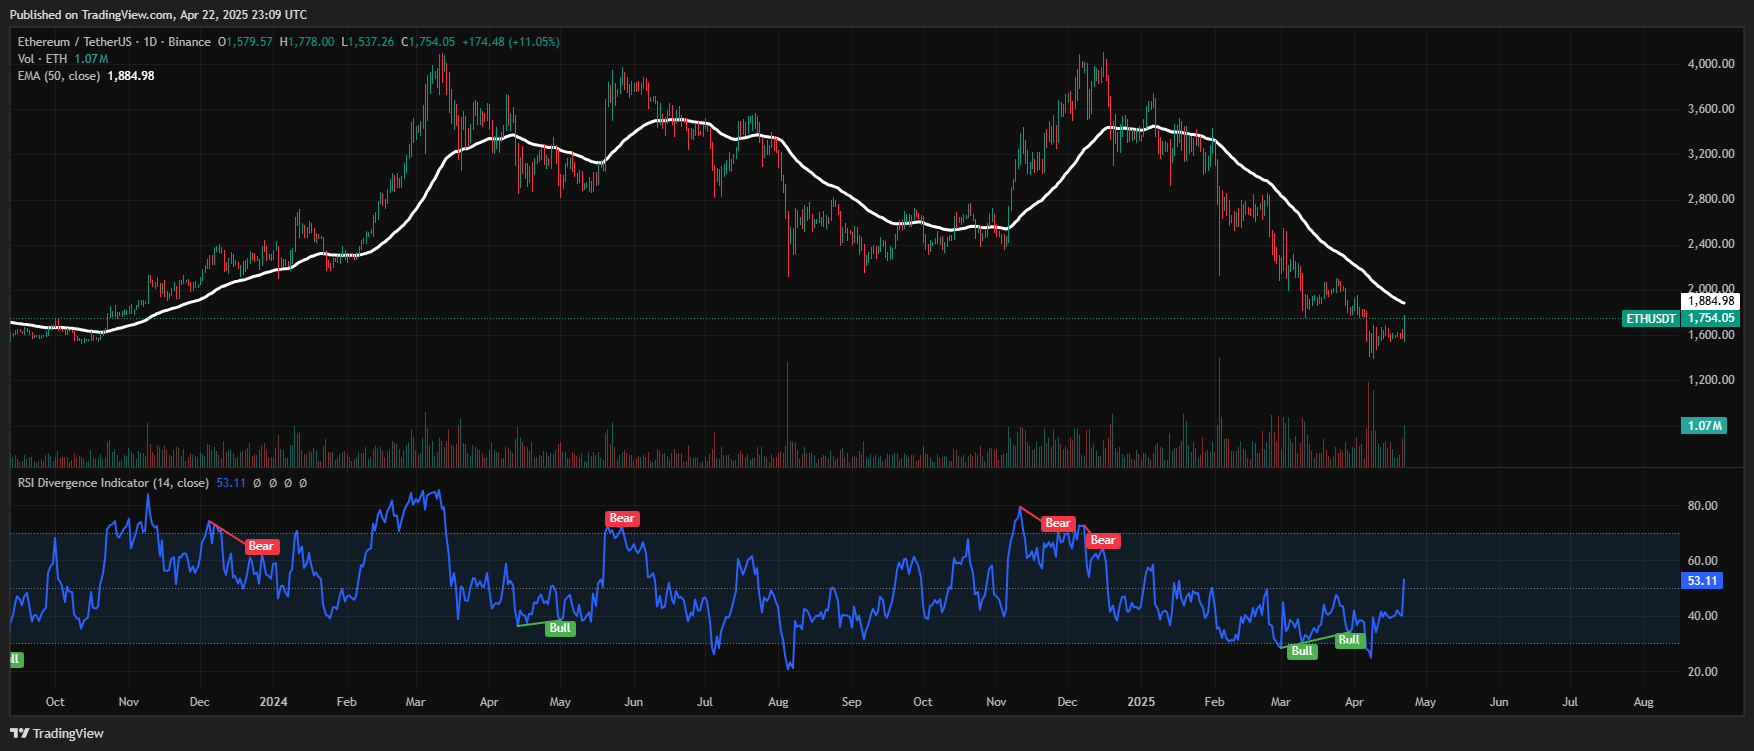The image size is (1754, 751).
Task: Click the Bull divergence label from May 2024
Action: pos(560,628)
